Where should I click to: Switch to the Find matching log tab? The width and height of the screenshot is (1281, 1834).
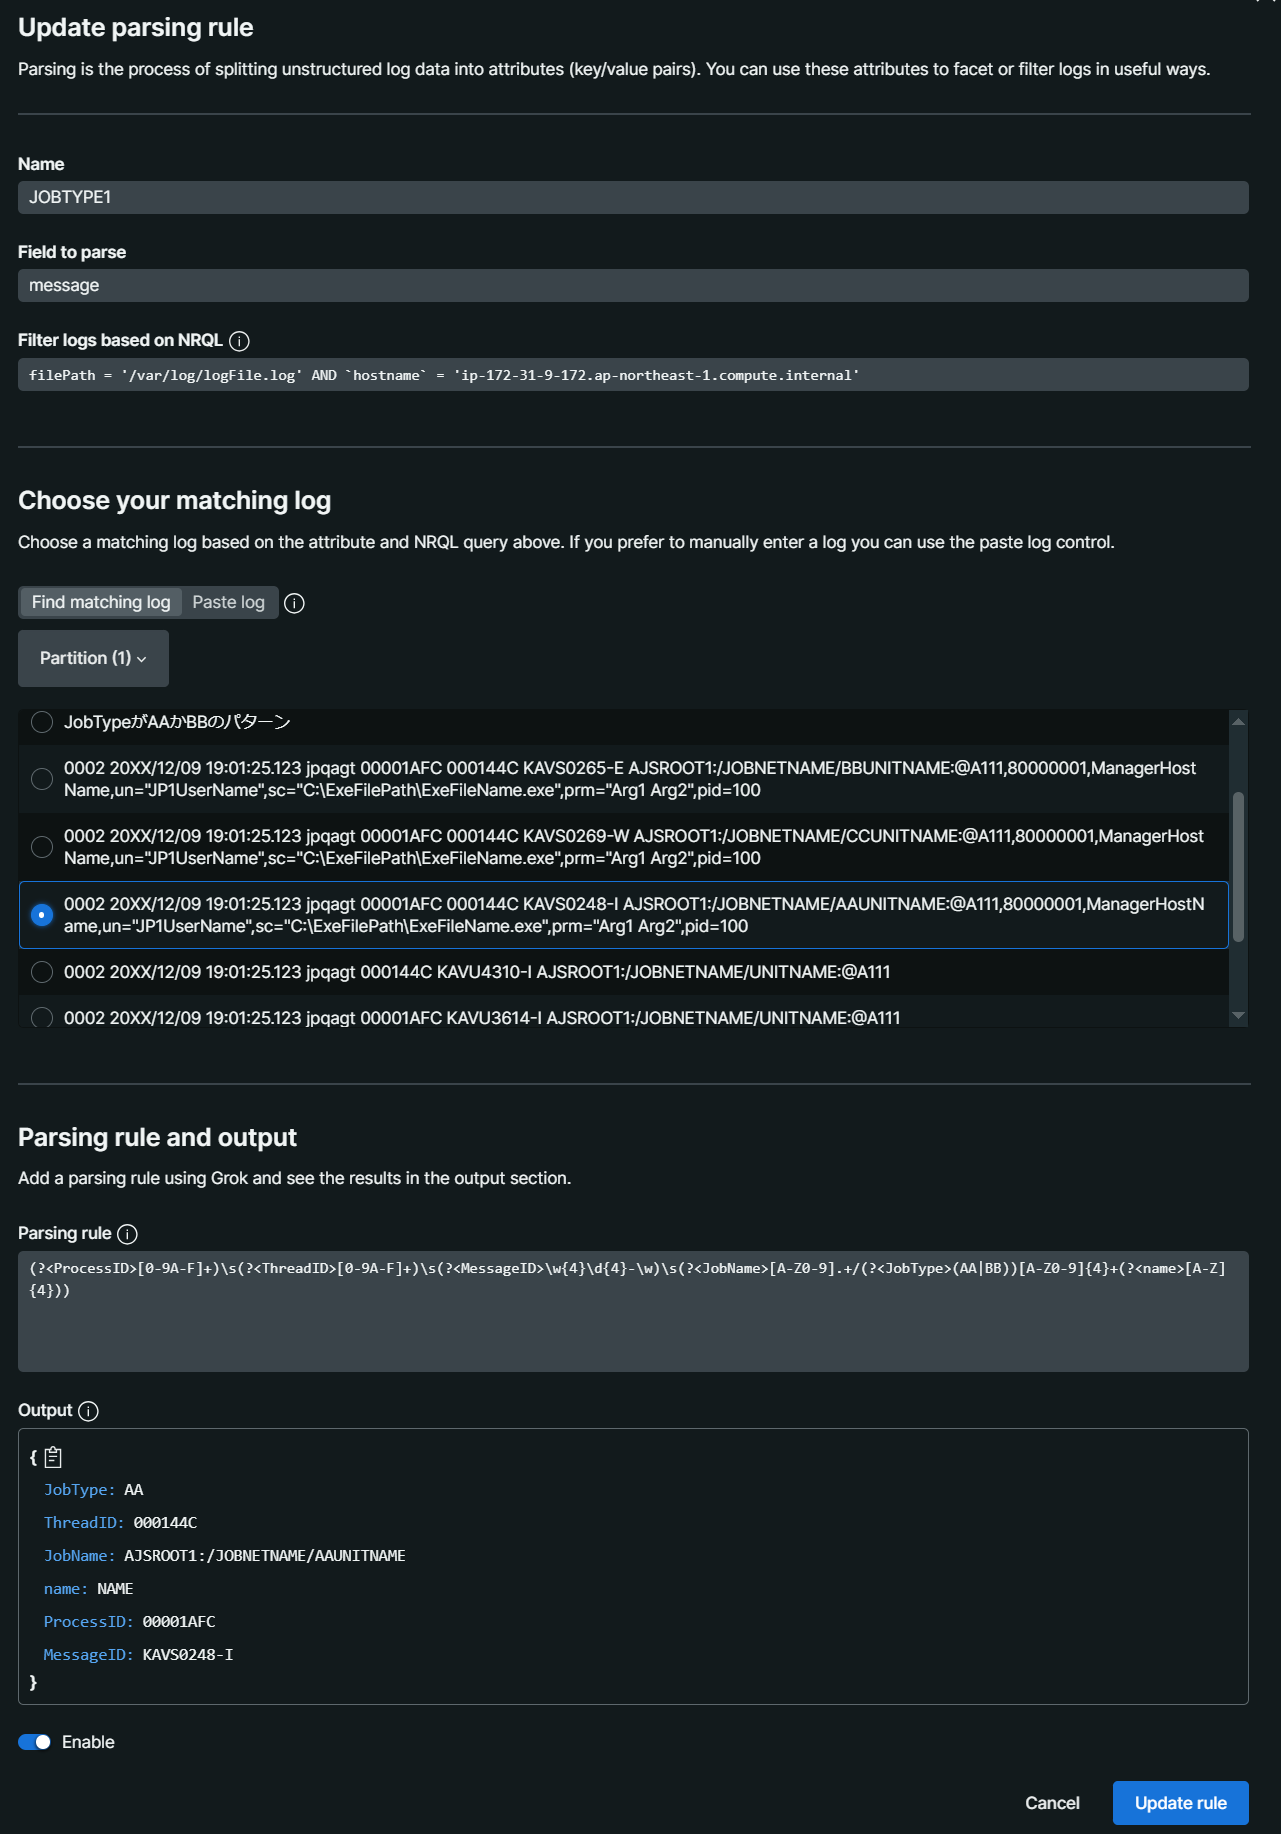pos(101,602)
